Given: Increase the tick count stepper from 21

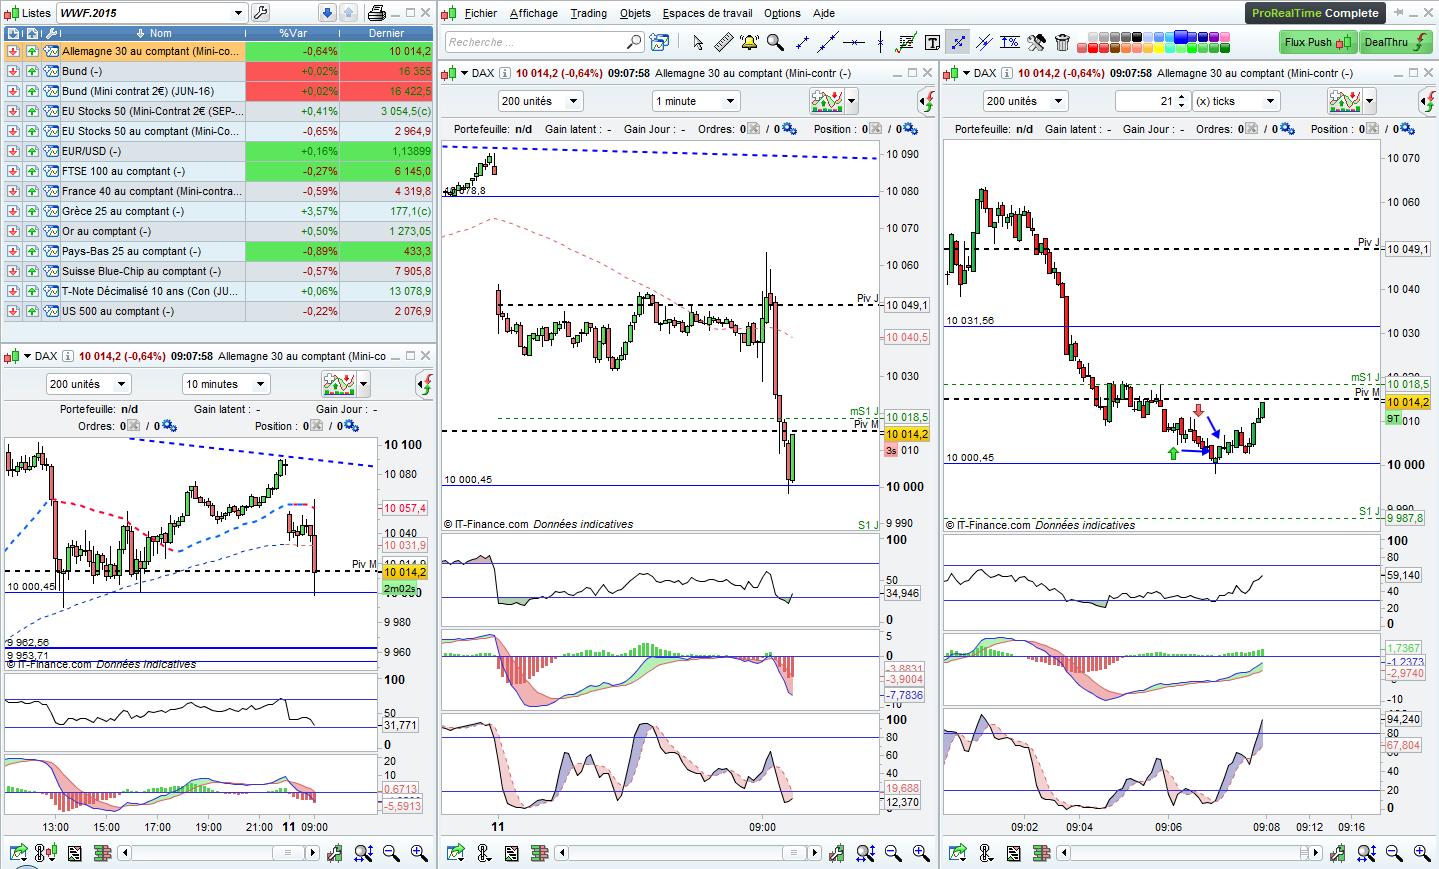Looking at the screenshot, I should [1182, 97].
